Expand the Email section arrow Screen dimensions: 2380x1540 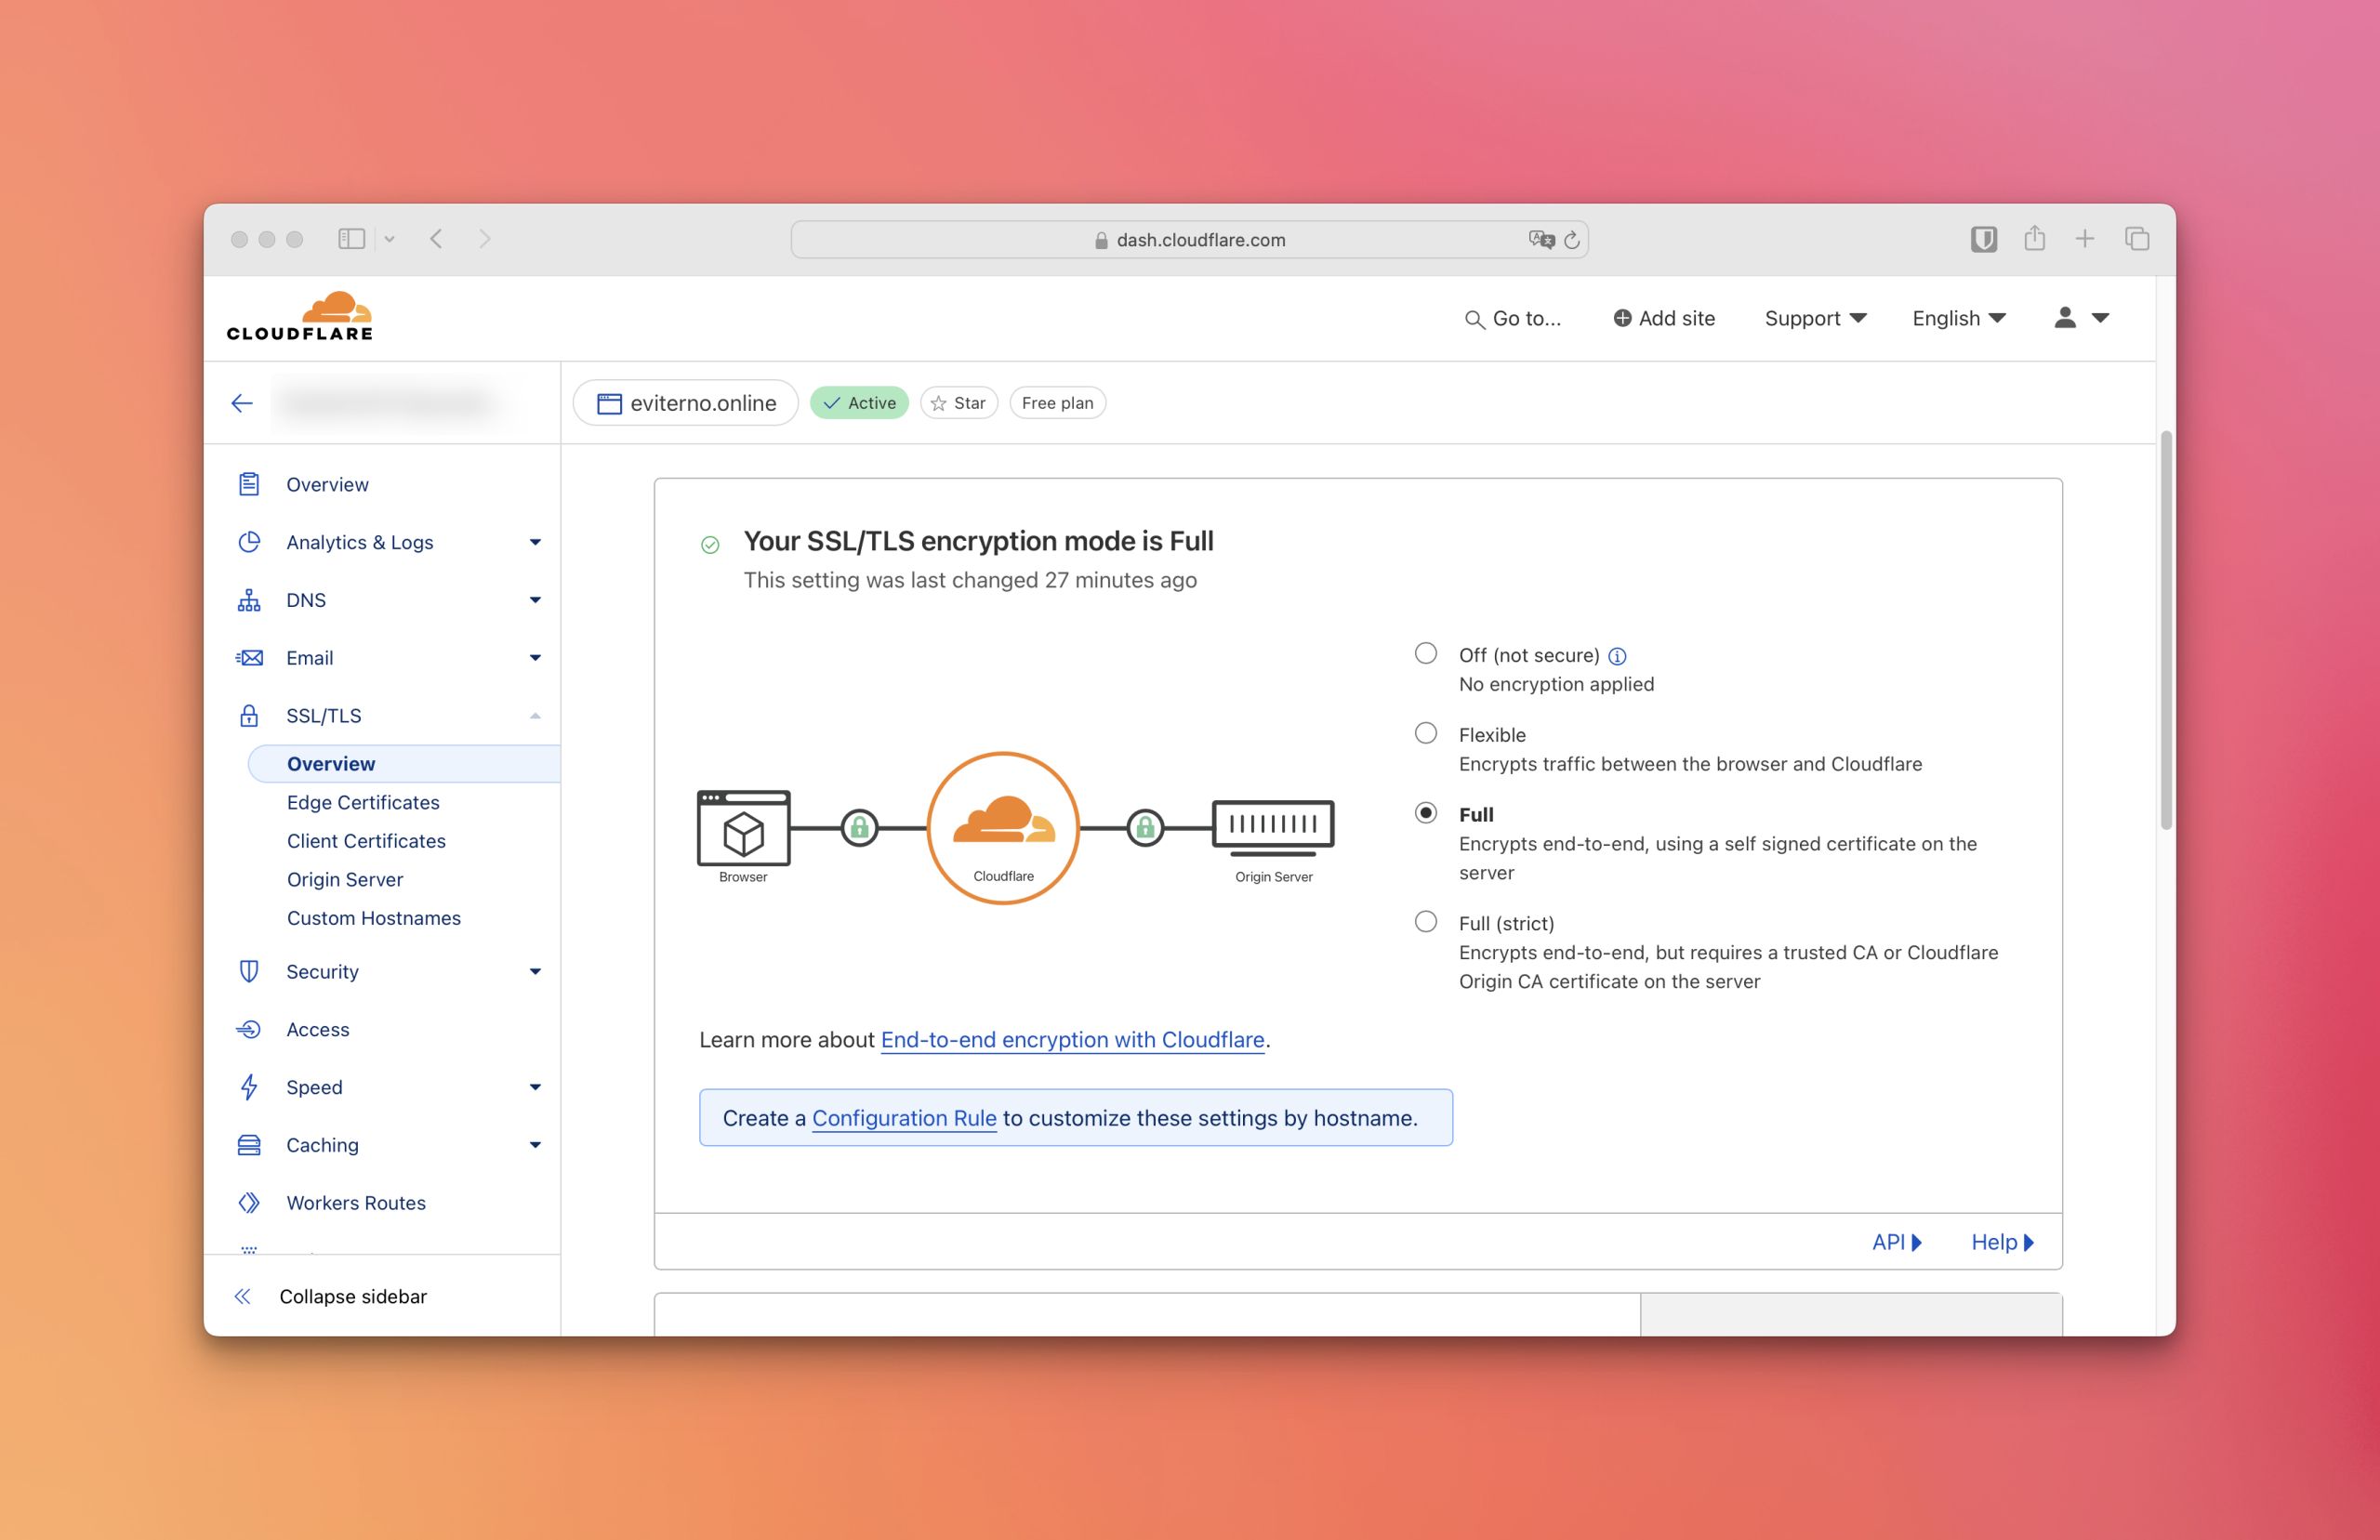tap(535, 658)
